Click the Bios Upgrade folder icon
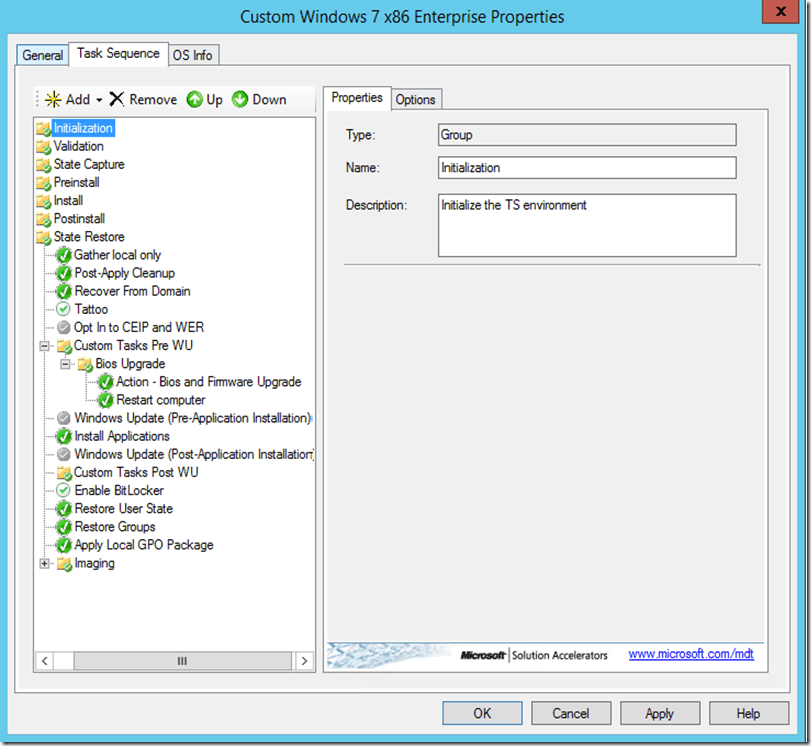This screenshot has height=746, width=811. pyautogui.click(x=85, y=364)
